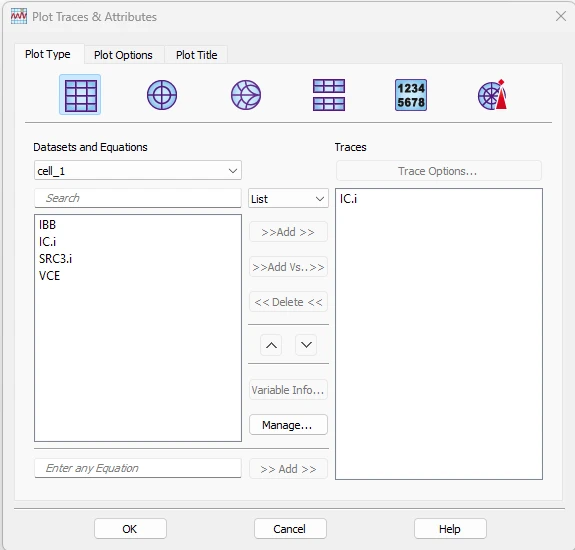
Task: Select the Stacked rectangular plot type icon
Action: [329, 95]
